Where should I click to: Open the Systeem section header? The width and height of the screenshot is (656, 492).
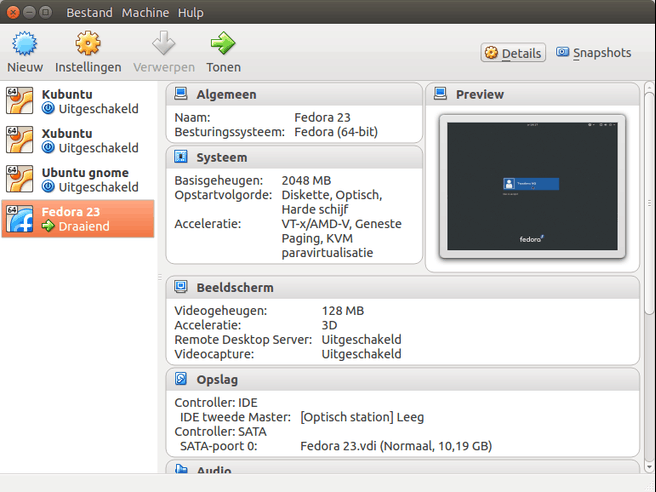click(294, 157)
